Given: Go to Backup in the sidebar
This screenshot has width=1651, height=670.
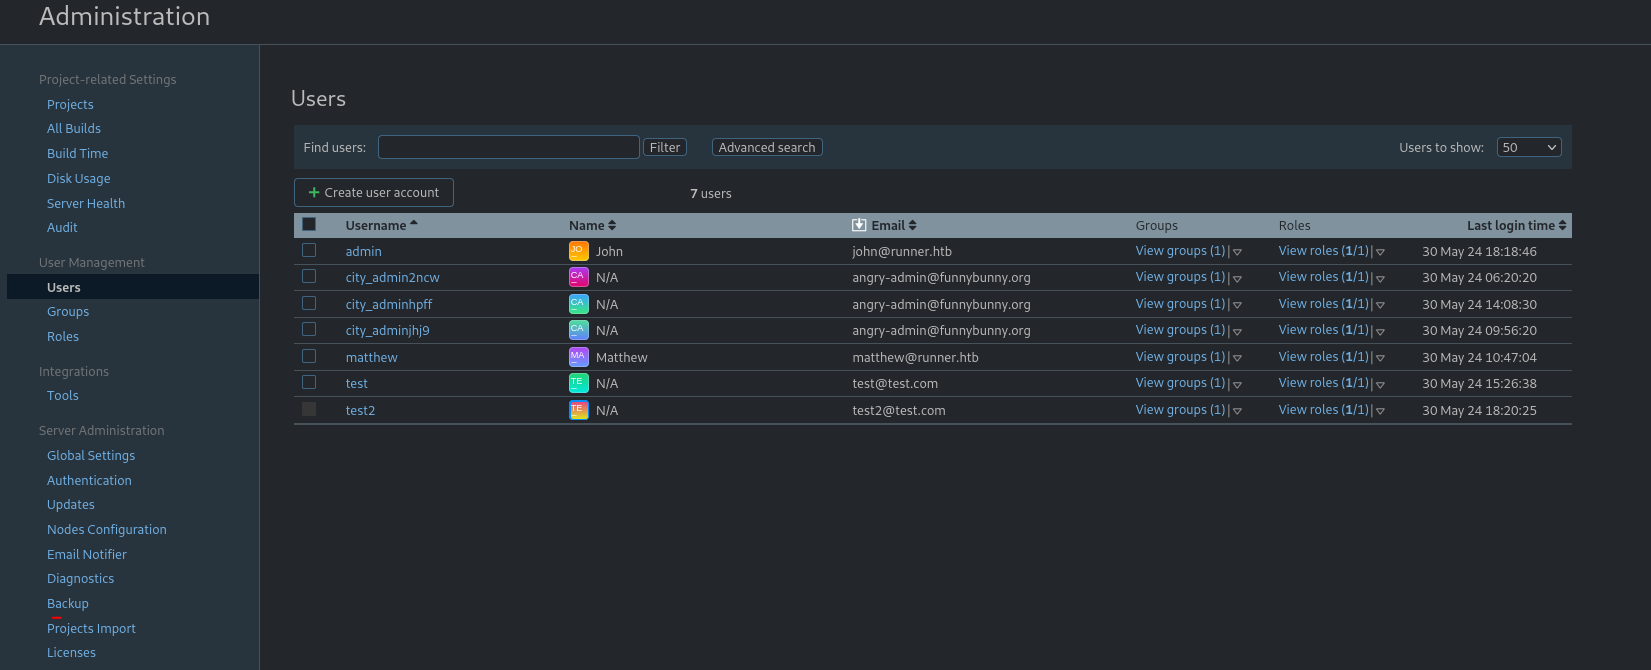Looking at the screenshot, I should point(68,603).
